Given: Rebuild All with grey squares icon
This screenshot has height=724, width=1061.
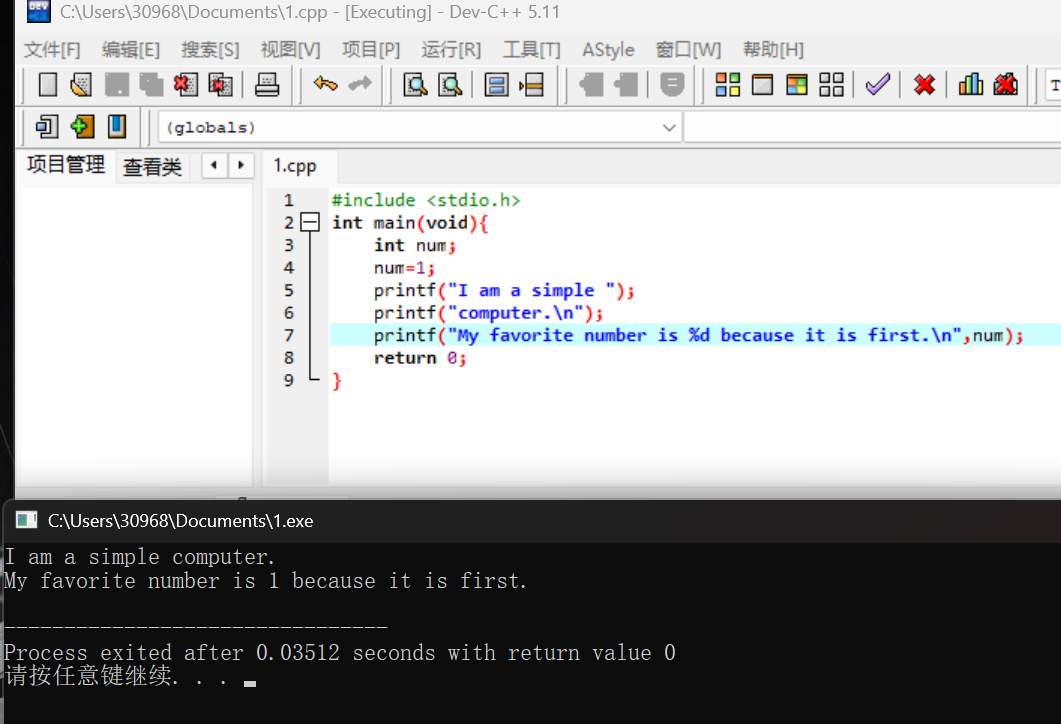Looking at the screenshot, I should point(832,85).
